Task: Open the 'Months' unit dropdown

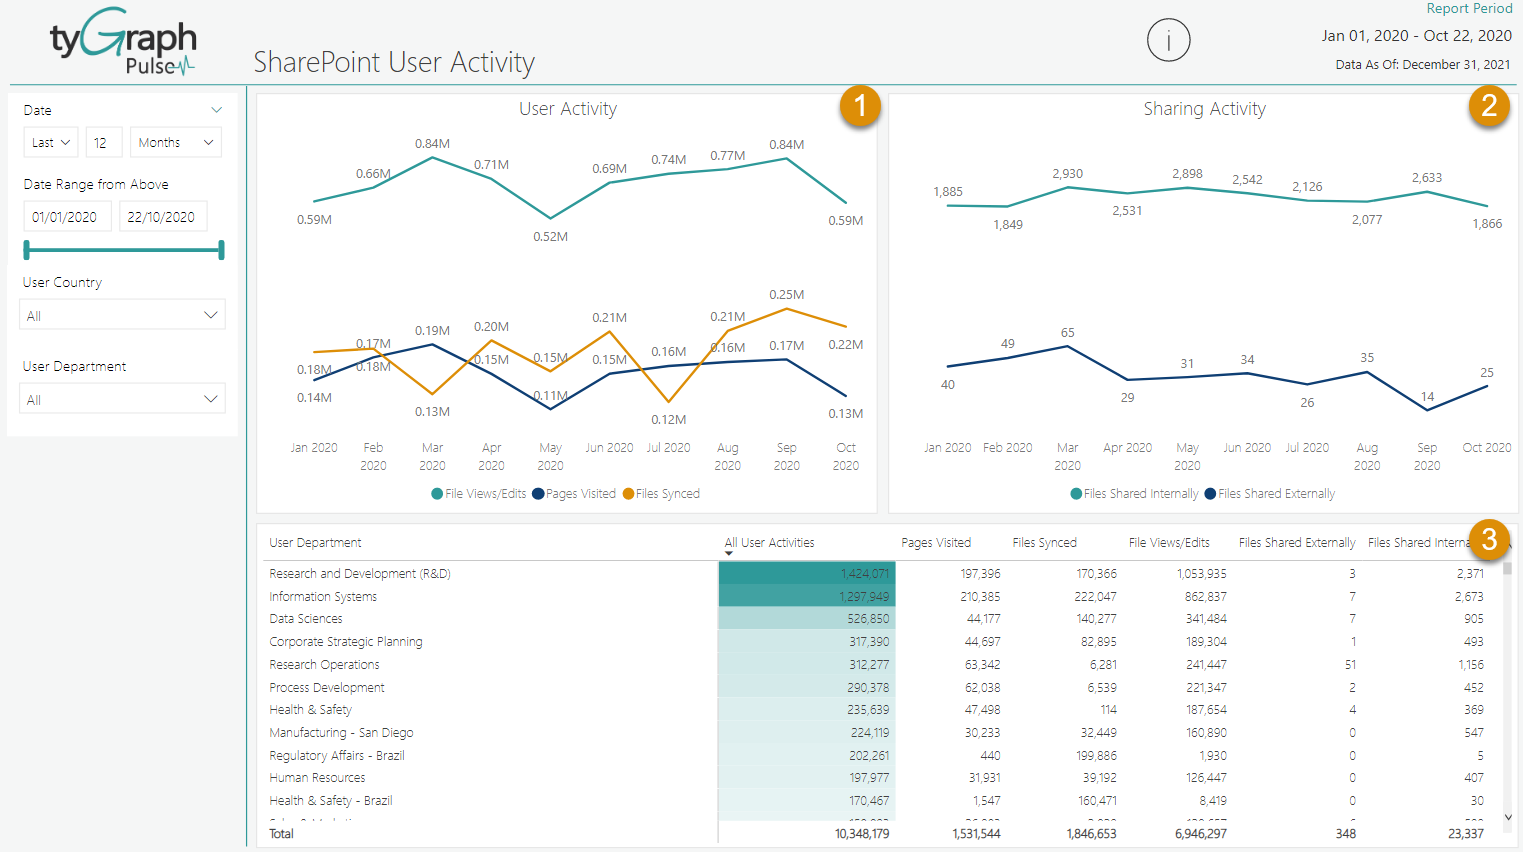Action: pyautogui.click(x=175, y=142)
